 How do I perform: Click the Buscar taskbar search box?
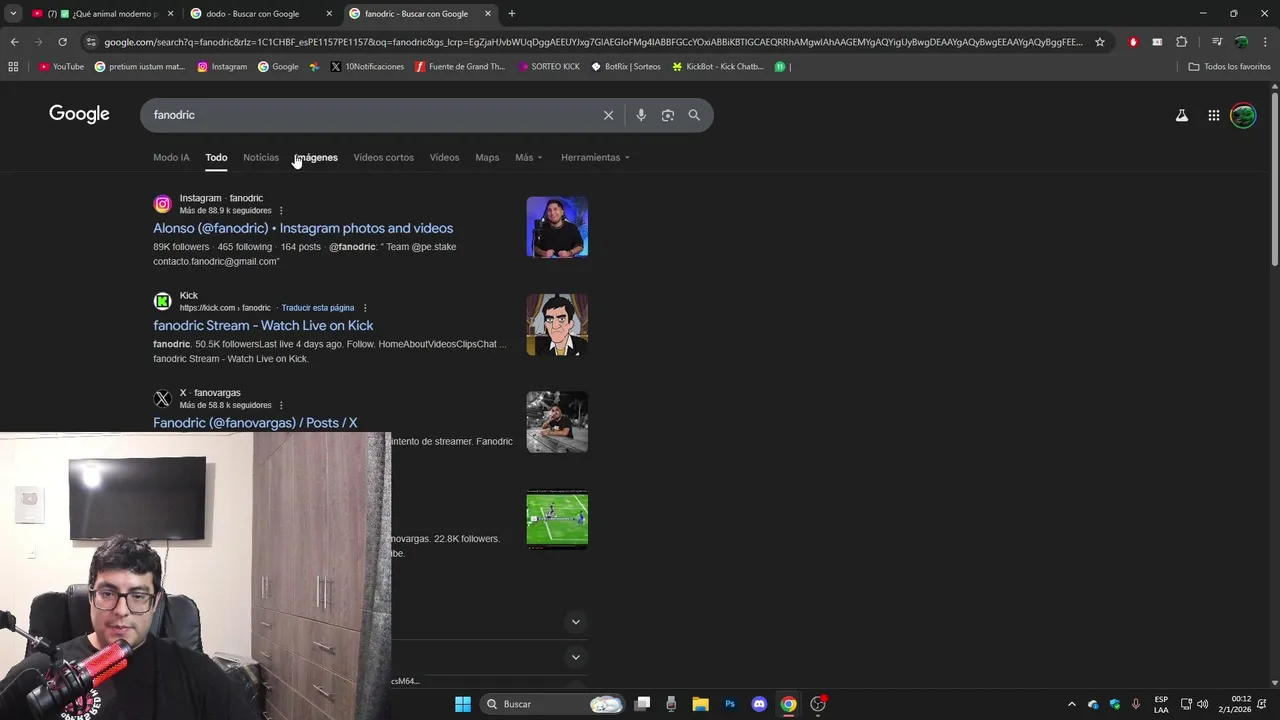(x=552, y=704)
